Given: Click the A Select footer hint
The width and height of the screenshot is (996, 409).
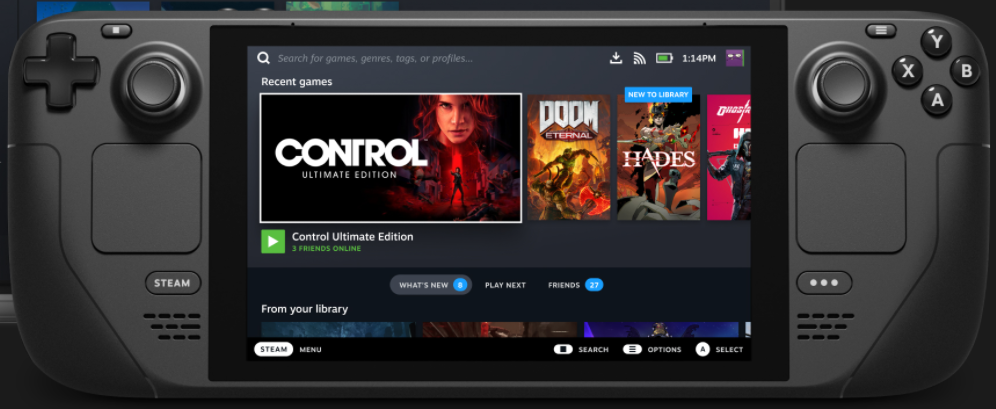Looking at the screenshot, I should point(720,349).
